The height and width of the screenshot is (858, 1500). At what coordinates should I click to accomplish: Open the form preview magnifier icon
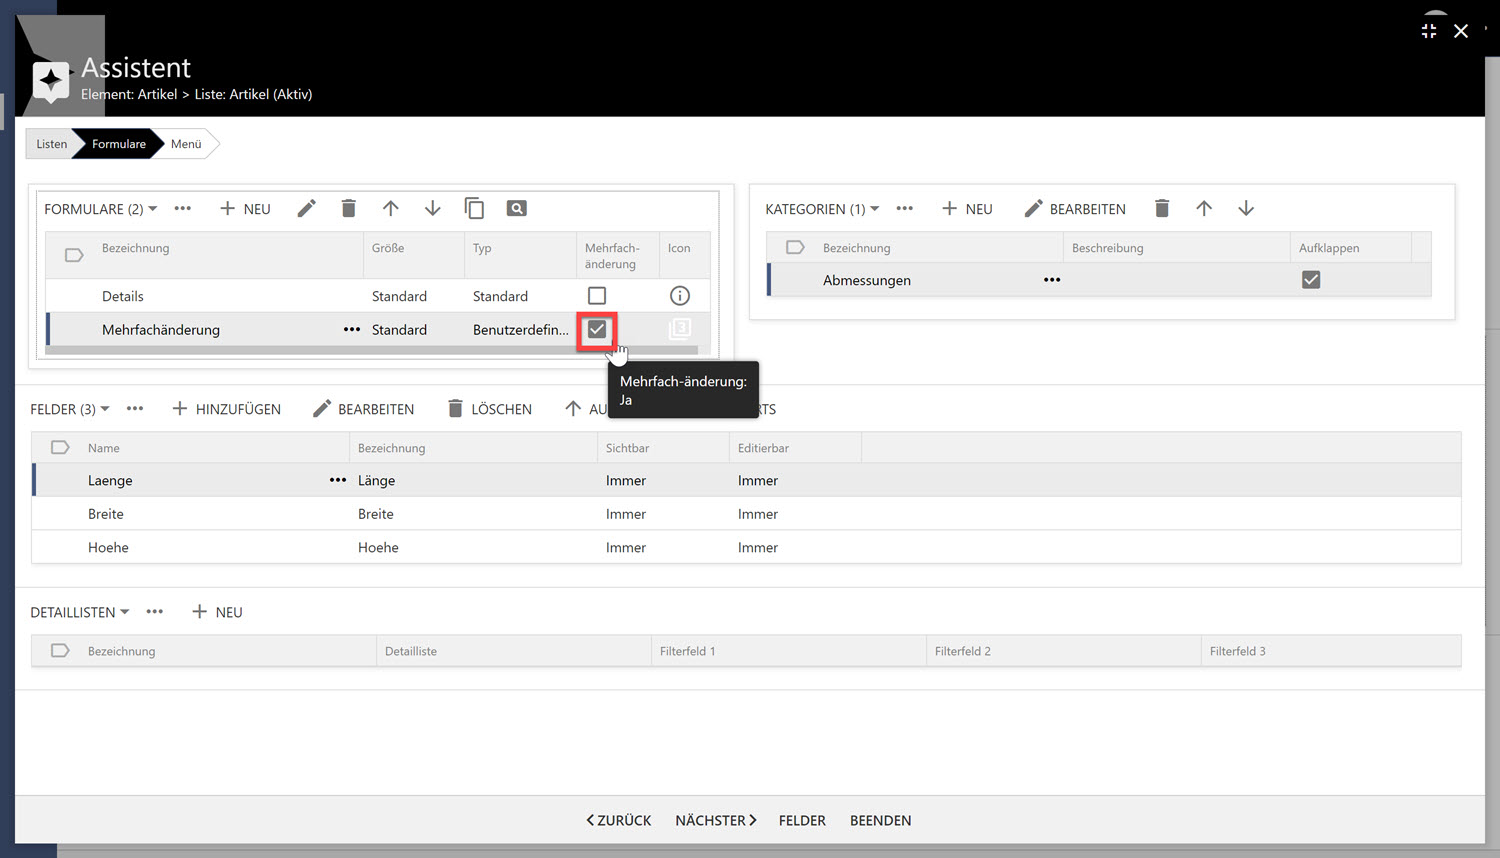pyautogui.click(x=516, y=208)
